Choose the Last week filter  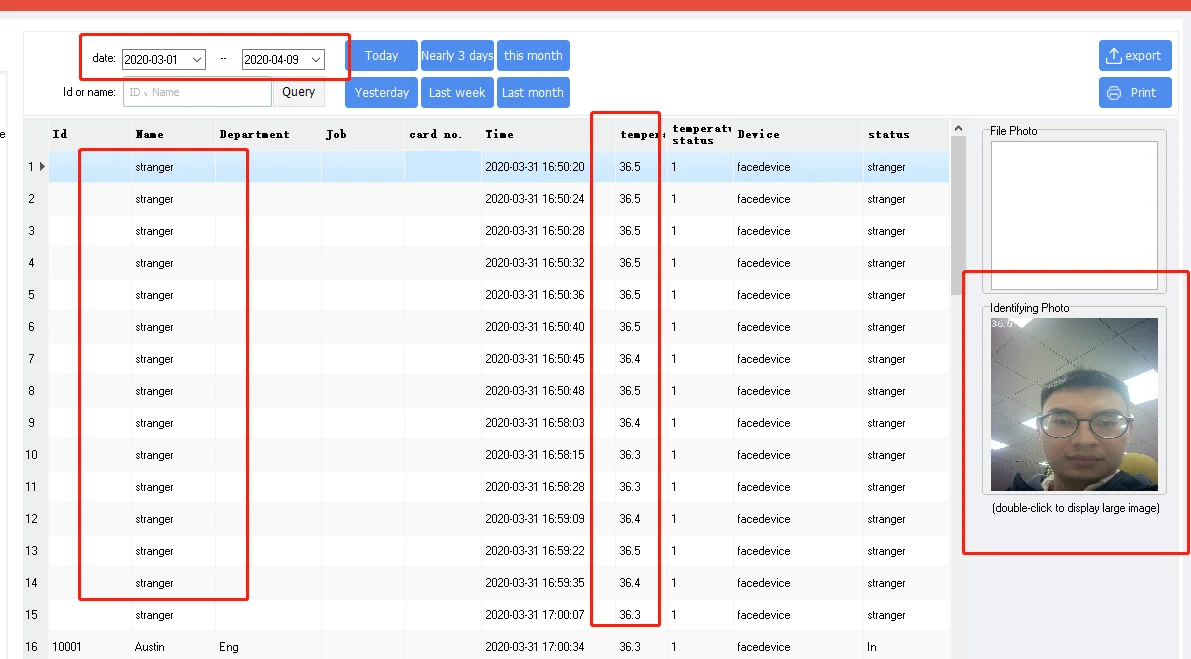tap(457, 93)
